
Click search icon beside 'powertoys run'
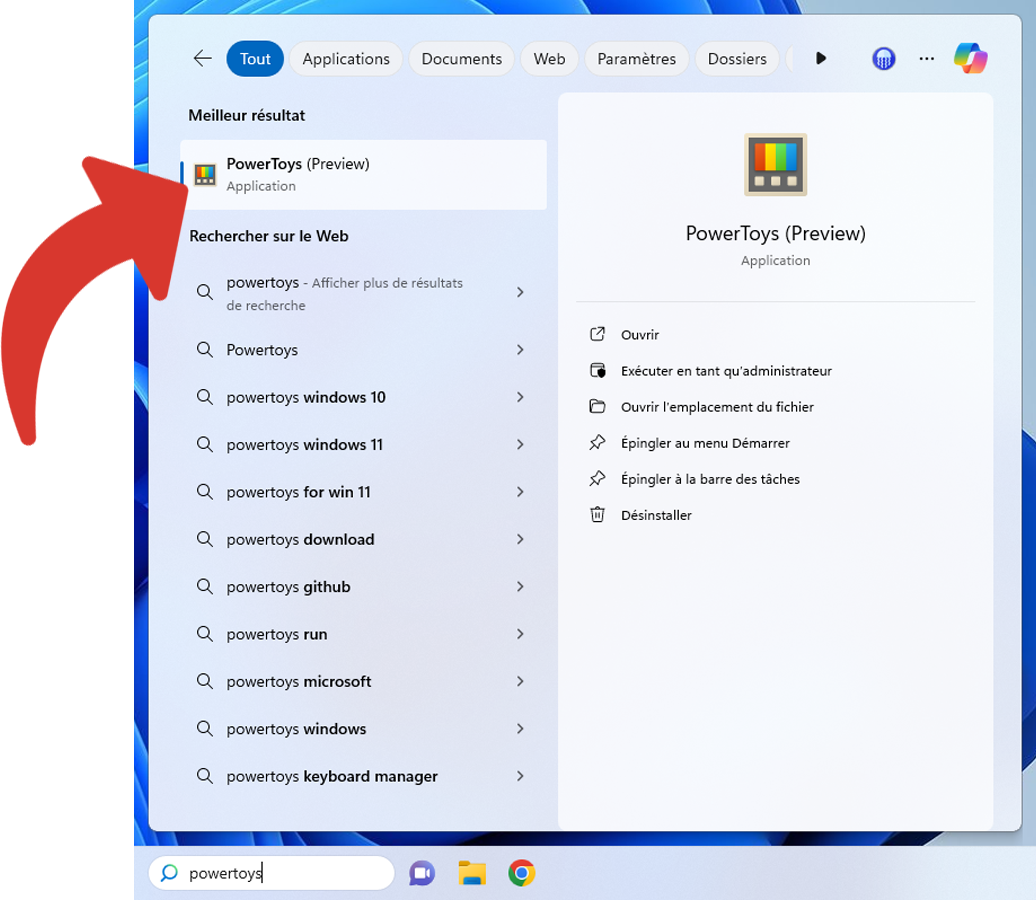(205, 634)
